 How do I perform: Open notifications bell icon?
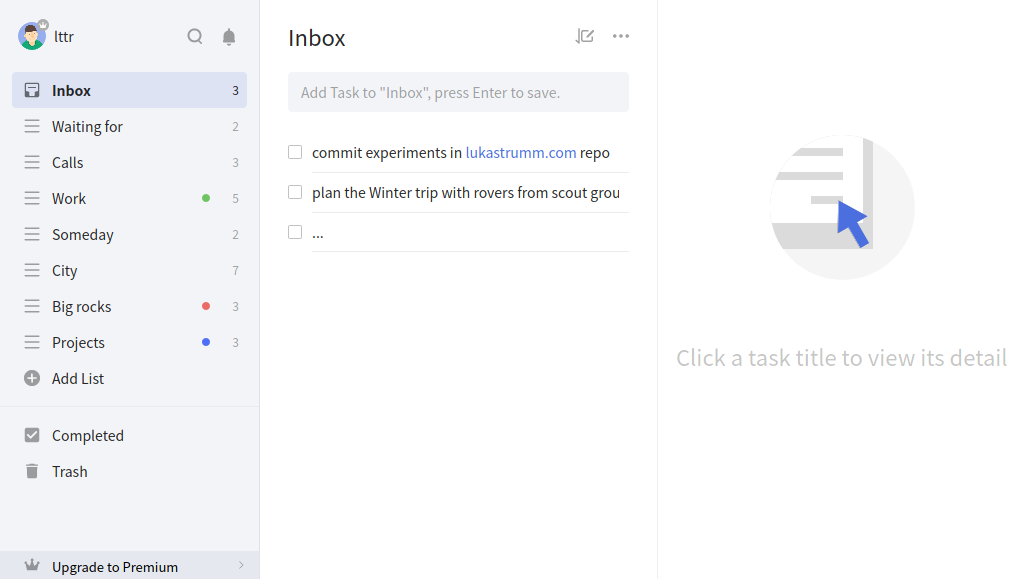tap(229, 37)
